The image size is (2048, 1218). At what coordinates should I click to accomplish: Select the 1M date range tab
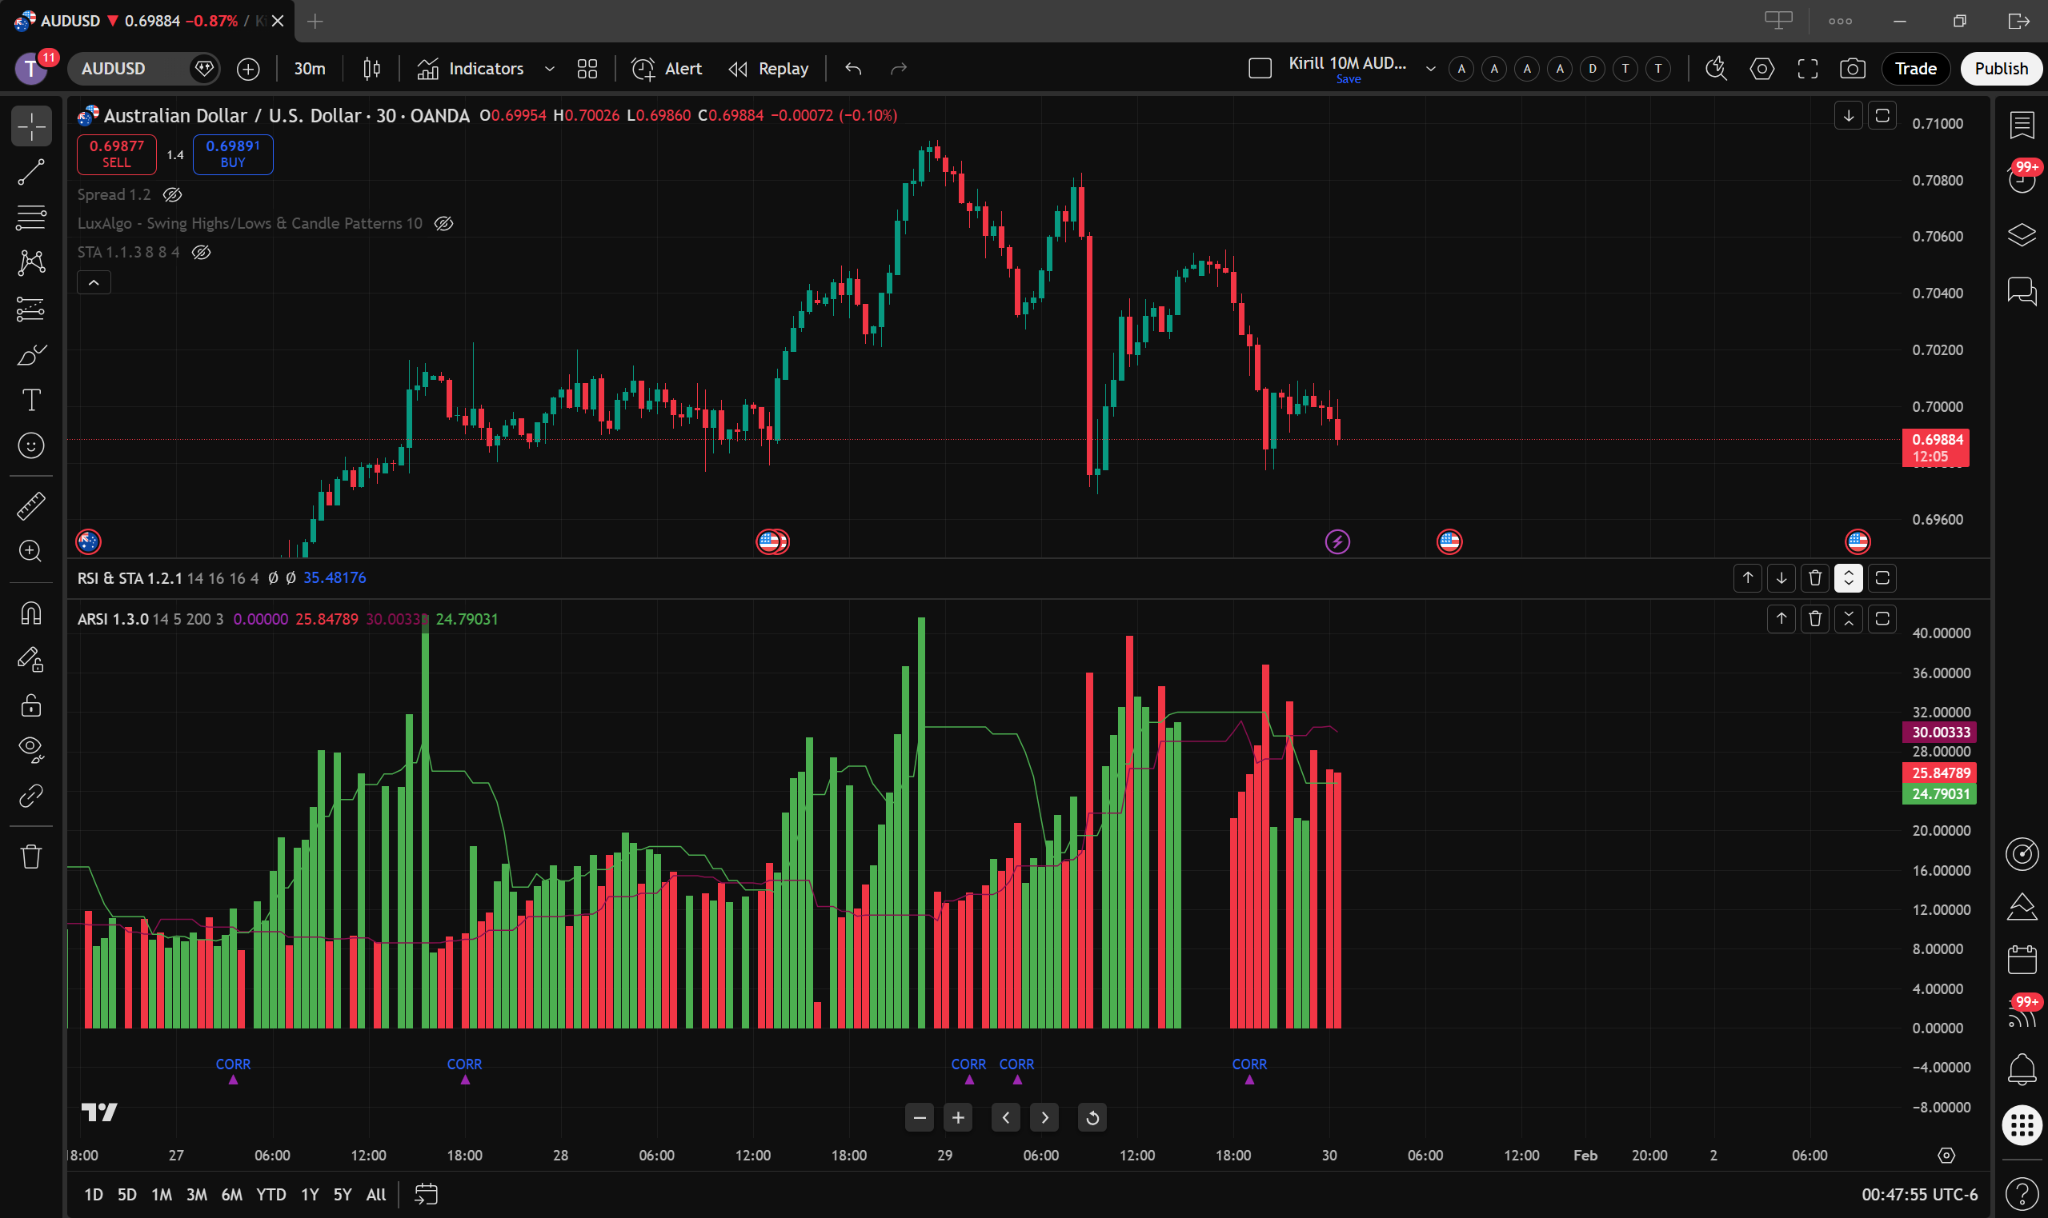[x=161, y=1194]
